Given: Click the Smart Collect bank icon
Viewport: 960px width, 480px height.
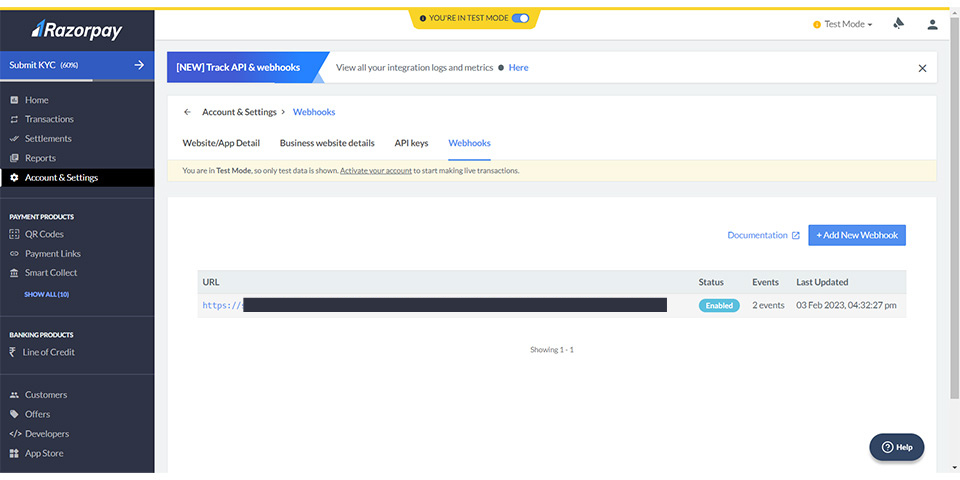Looking at the screenshot, I should pyautogui.click(x=14, y=273).
